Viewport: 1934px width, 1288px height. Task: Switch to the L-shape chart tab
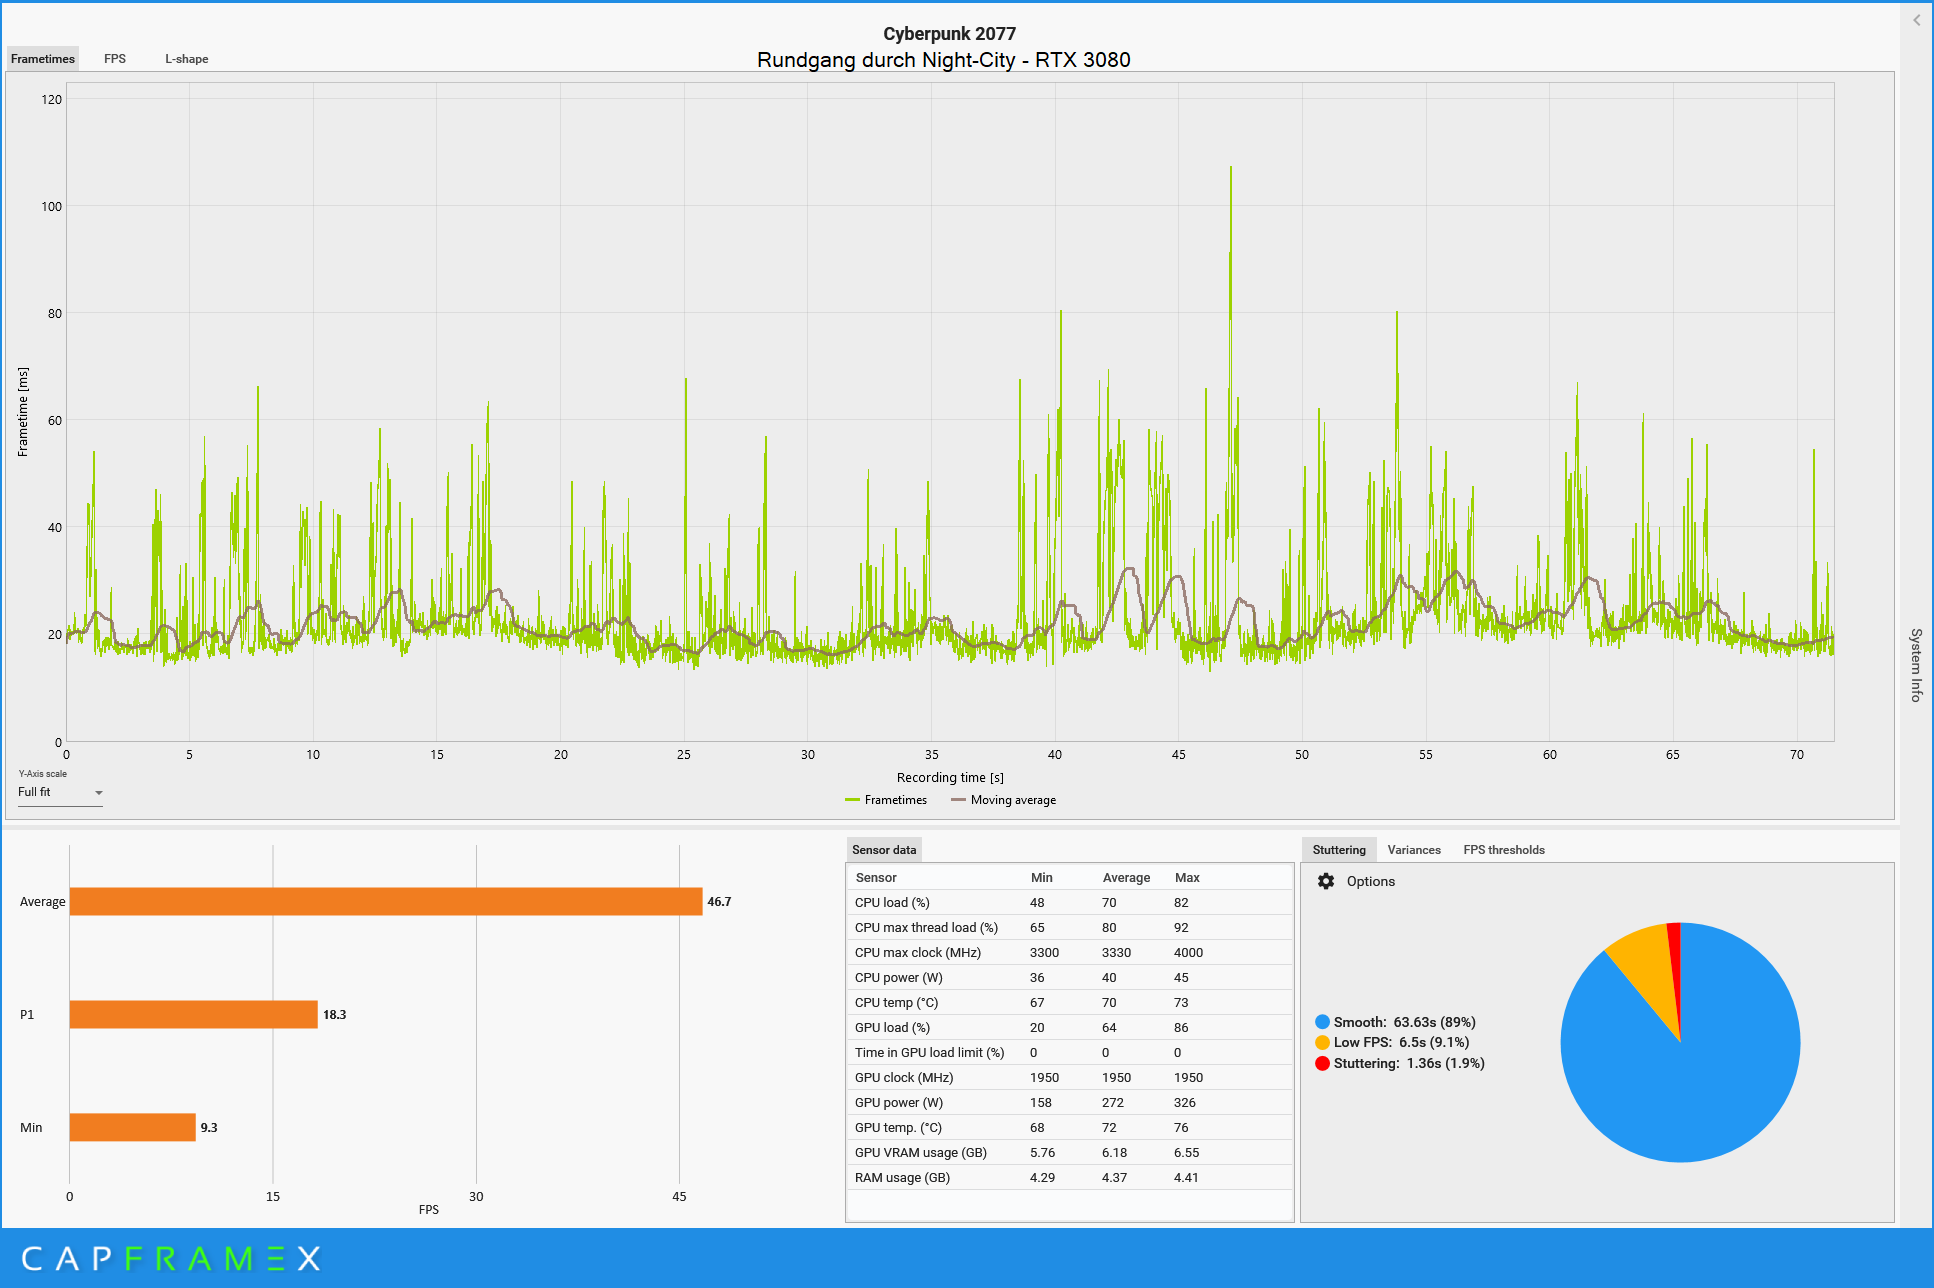(x=187, y=59)
